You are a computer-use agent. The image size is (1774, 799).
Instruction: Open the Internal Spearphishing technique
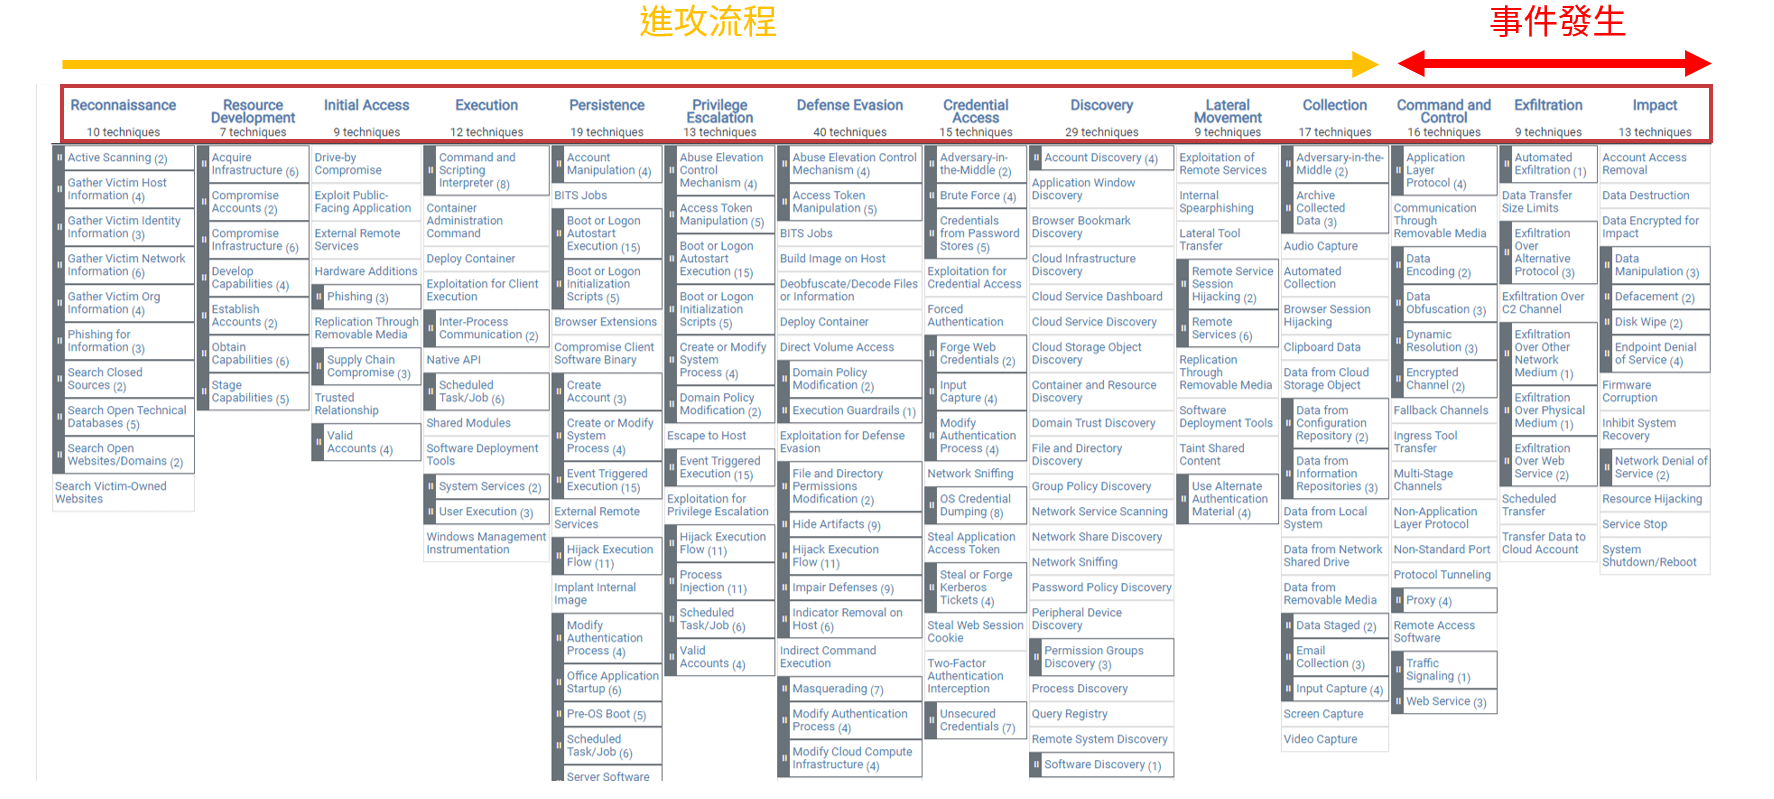coord(1216,202)
